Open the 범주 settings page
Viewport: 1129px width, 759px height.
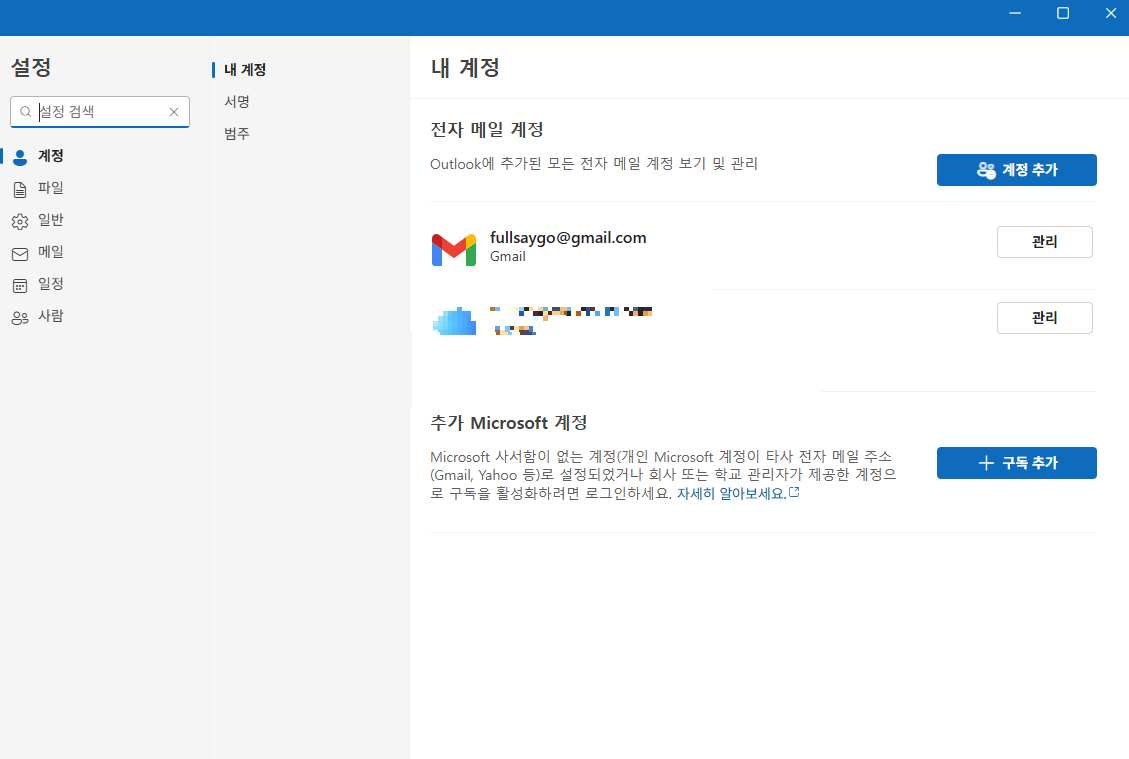(236, 133)
